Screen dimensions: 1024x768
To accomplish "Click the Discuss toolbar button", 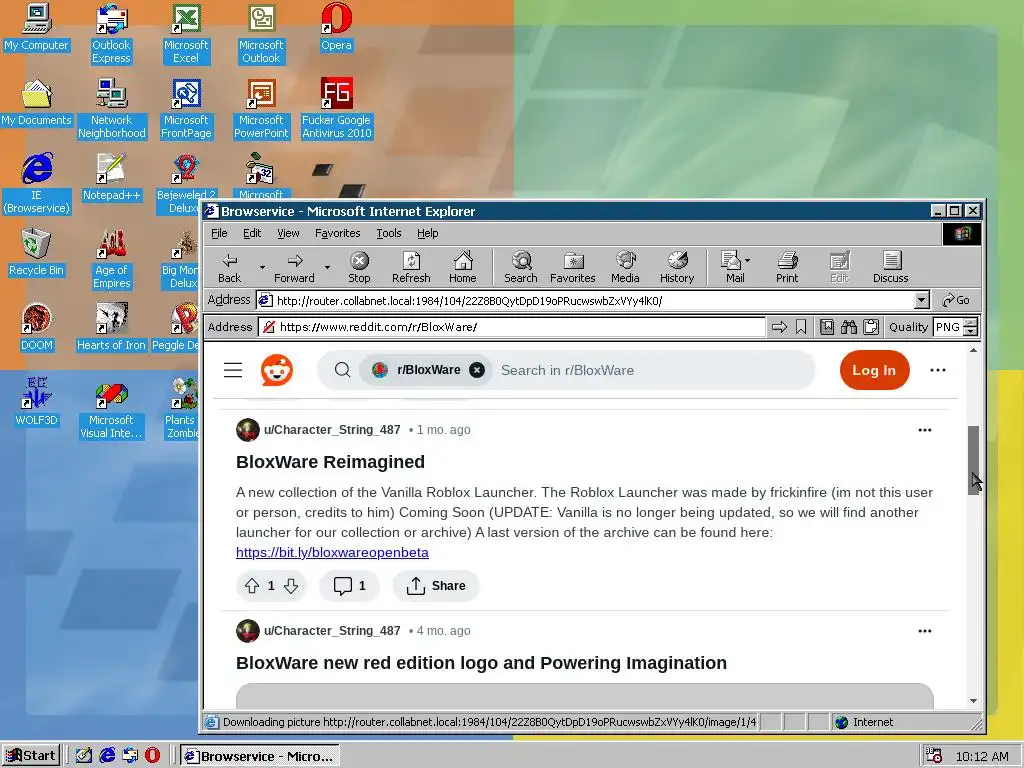I will [890, 268].
